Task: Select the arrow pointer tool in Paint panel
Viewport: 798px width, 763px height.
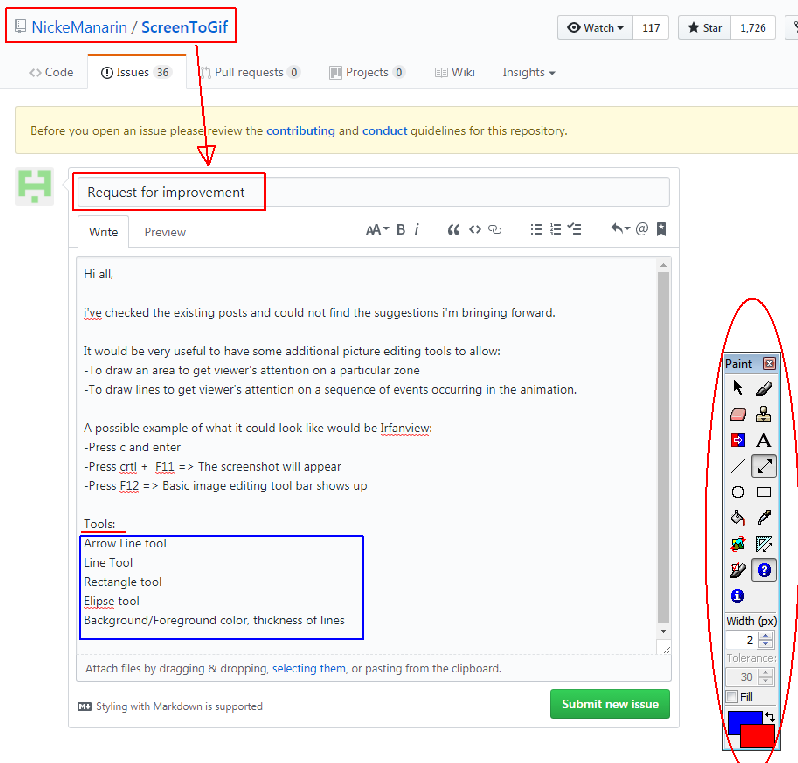Action: 737,388
